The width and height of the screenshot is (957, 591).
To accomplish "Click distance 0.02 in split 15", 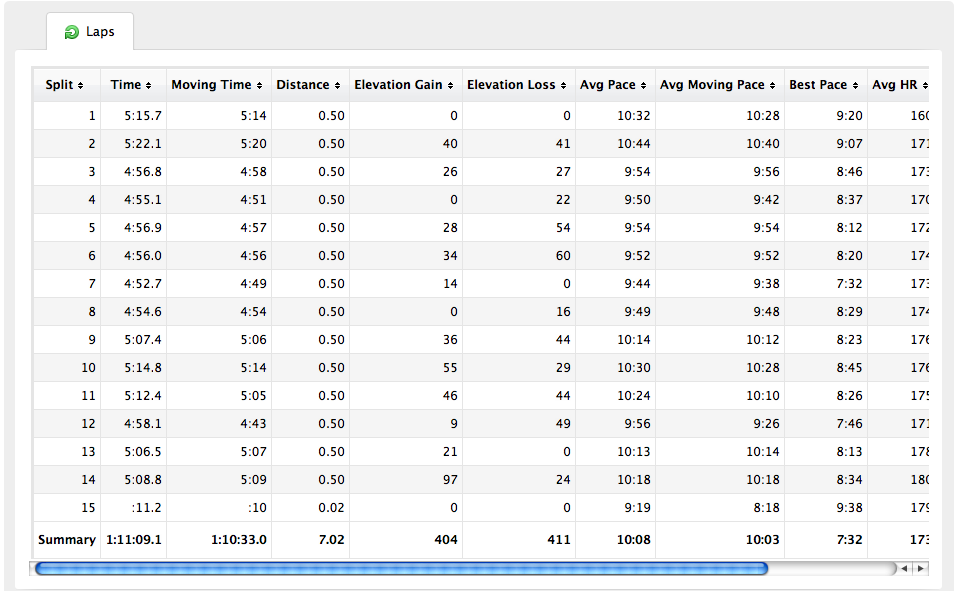I will [331, 508].
